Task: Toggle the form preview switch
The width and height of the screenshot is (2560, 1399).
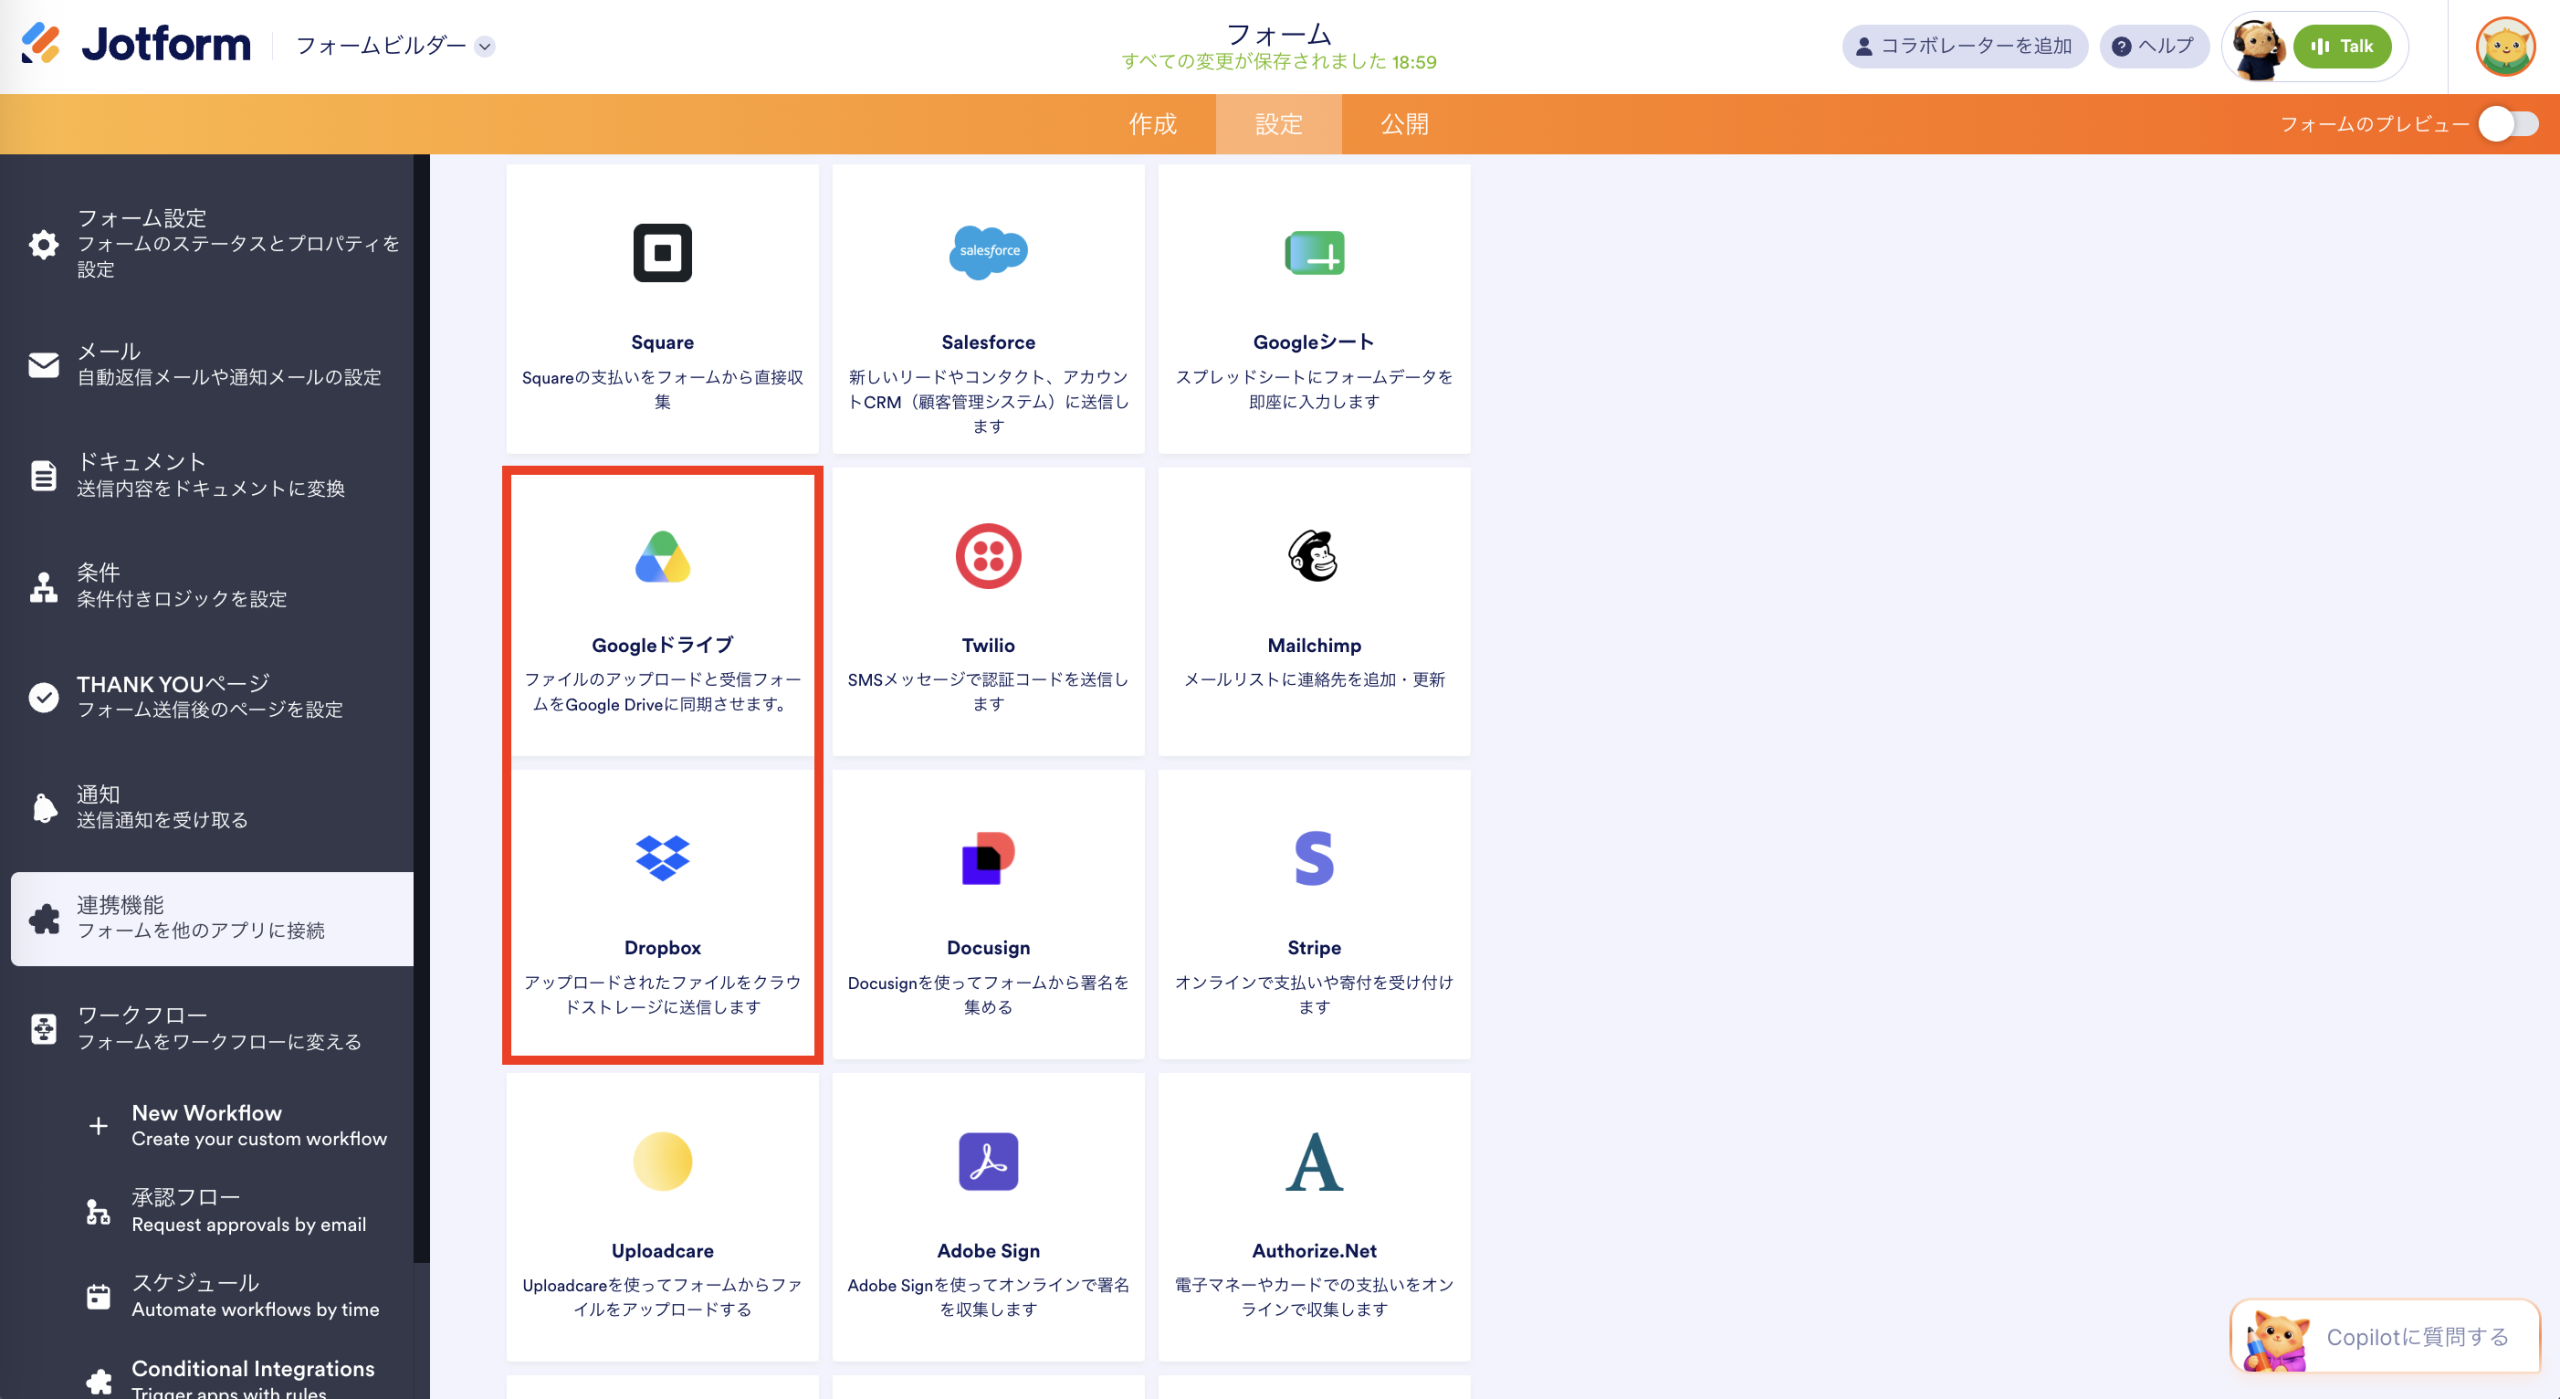Action: (x=2508, y=124)
